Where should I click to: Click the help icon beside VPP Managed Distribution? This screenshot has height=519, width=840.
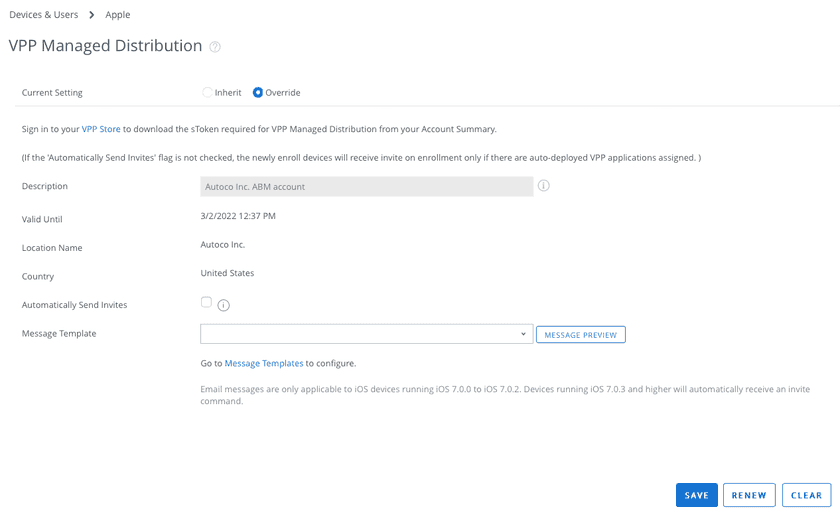pos(215,47)
